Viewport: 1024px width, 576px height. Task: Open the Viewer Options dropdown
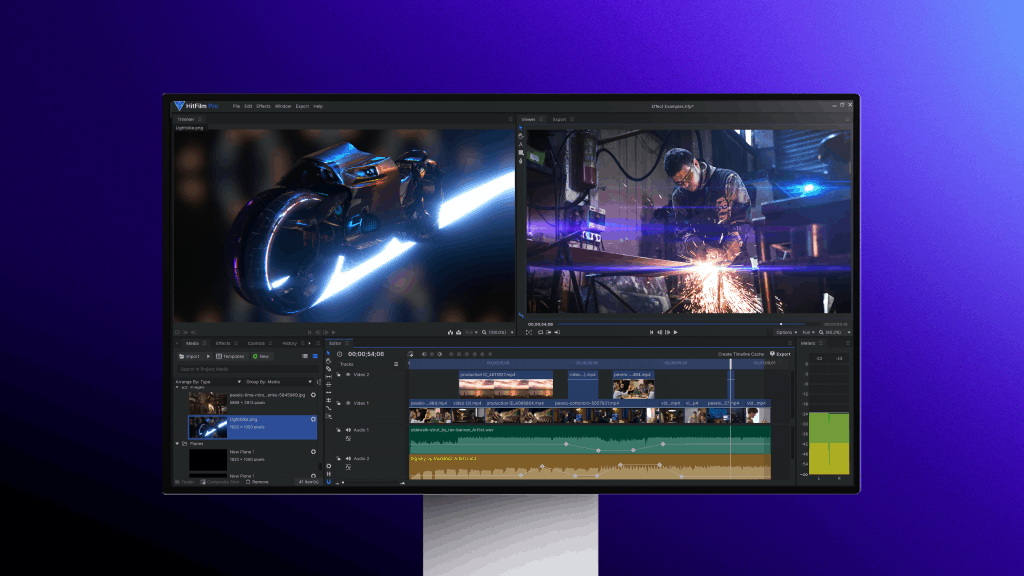[786, 332]
